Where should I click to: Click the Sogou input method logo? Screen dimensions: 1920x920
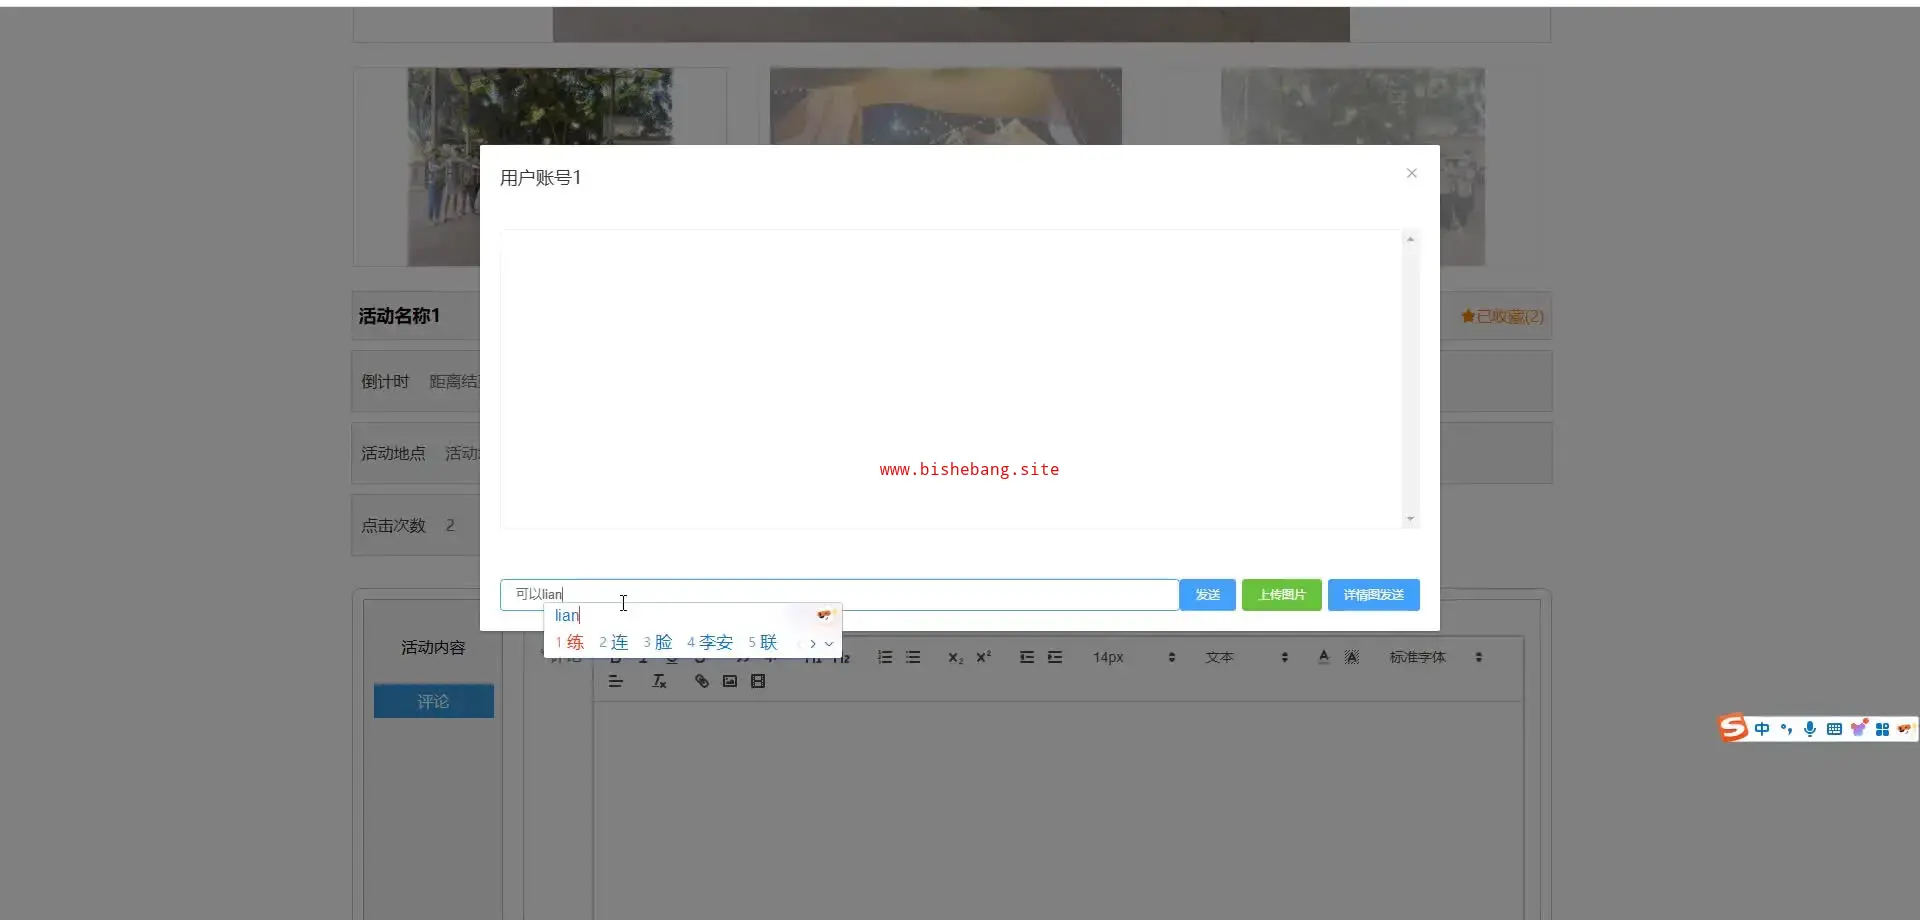coord(1733,728)
